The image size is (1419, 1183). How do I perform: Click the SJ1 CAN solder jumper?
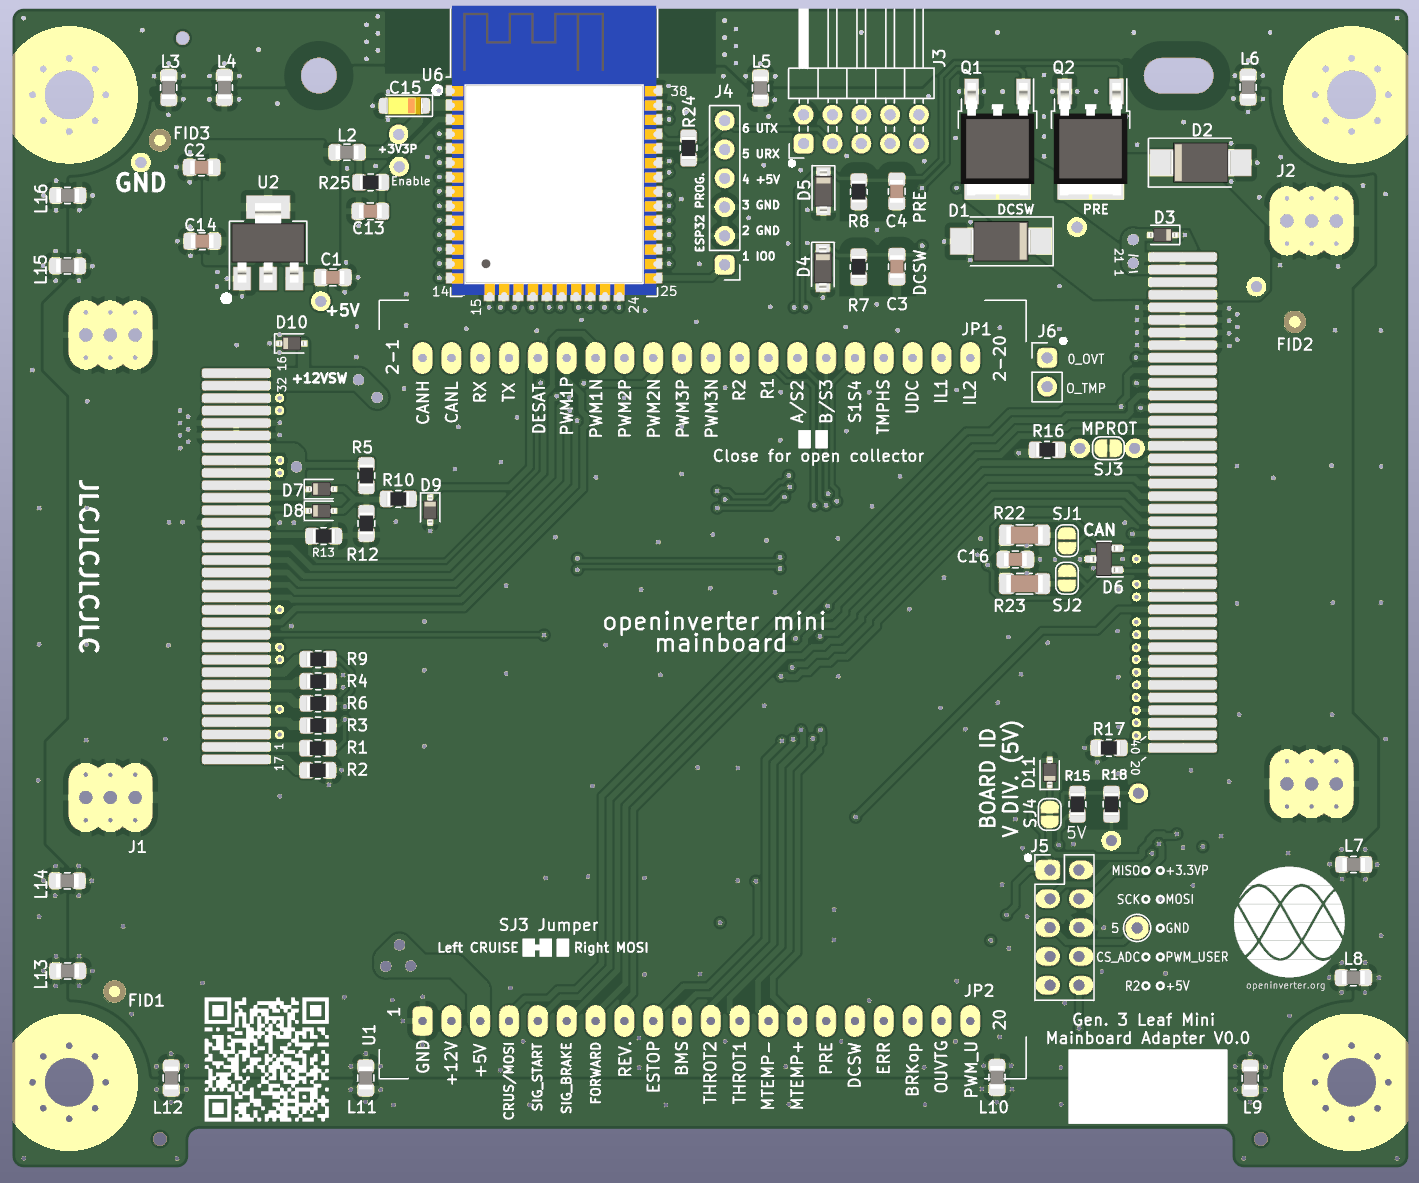pos(1067,541)
